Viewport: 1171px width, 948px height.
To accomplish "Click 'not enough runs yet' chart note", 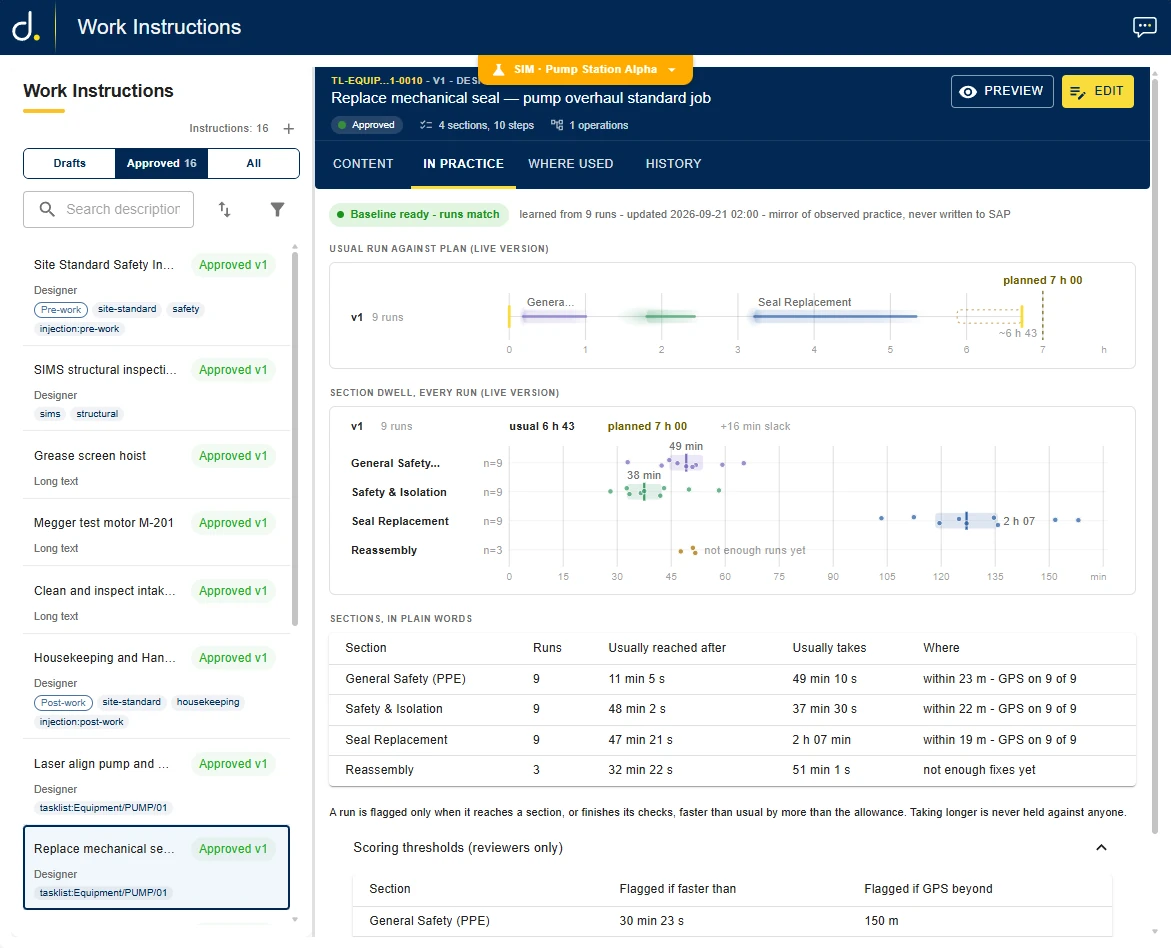I will [x=754, y=551].
